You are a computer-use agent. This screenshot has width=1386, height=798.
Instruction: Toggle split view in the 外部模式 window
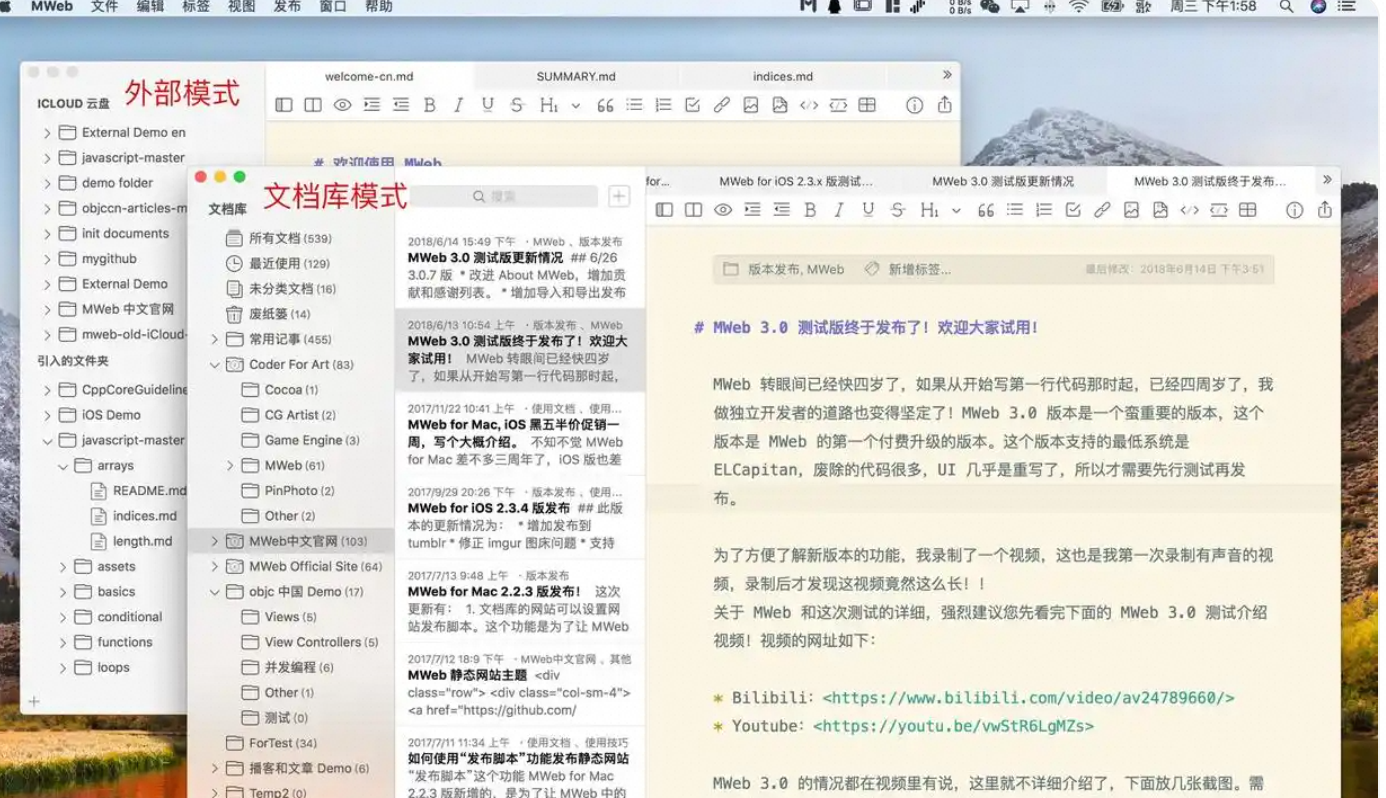pos(313,105)
